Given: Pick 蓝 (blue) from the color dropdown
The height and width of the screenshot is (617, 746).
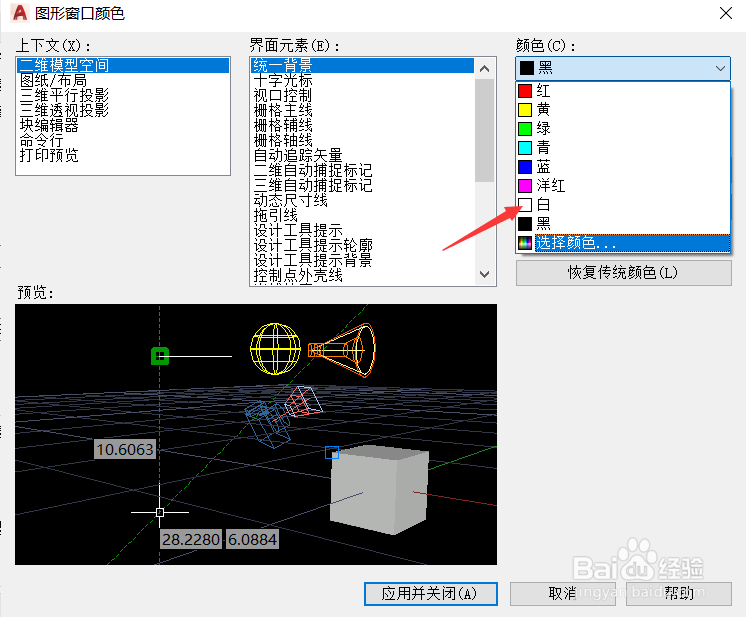Looking at the screenshot, I should 623,166.
